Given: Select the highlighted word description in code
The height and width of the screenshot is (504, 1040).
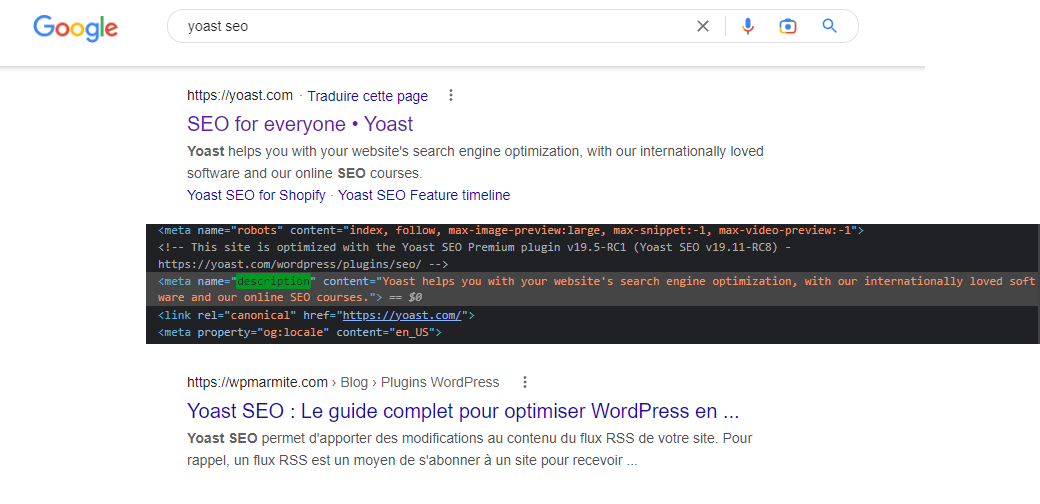Looking at the screenshot, I should 273,281.
